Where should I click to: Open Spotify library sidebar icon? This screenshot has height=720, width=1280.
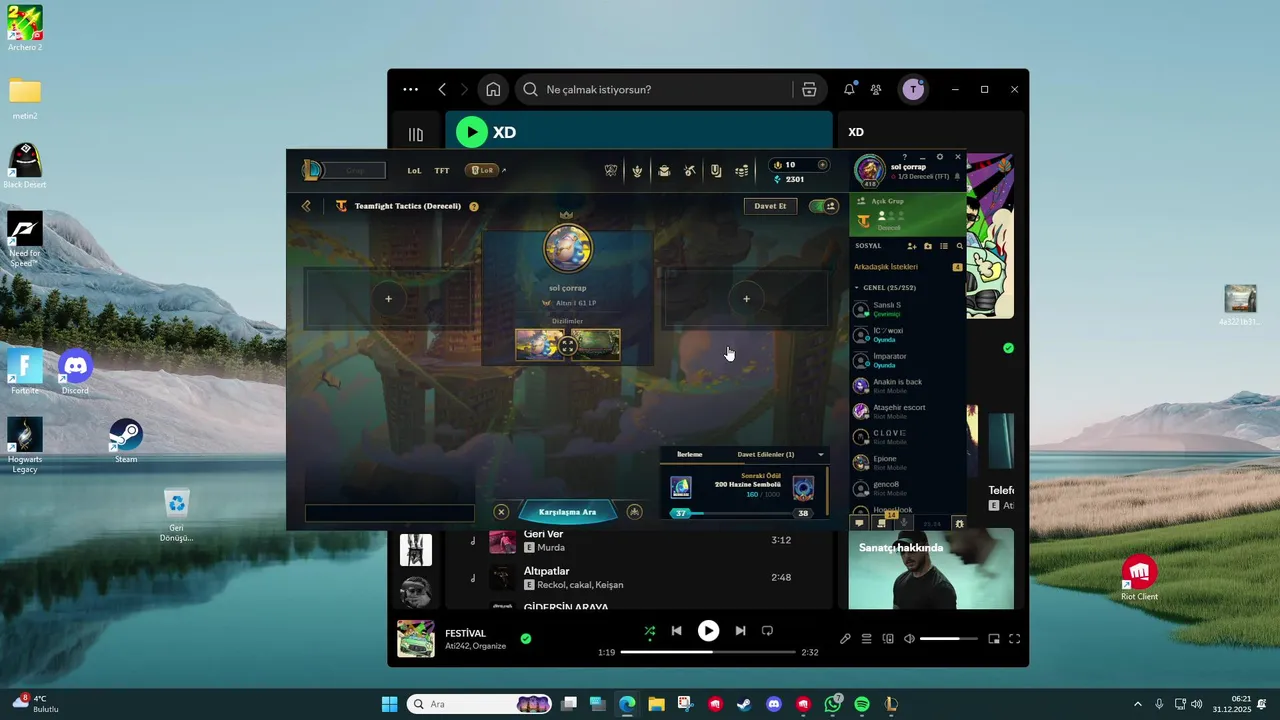(416, 134)
